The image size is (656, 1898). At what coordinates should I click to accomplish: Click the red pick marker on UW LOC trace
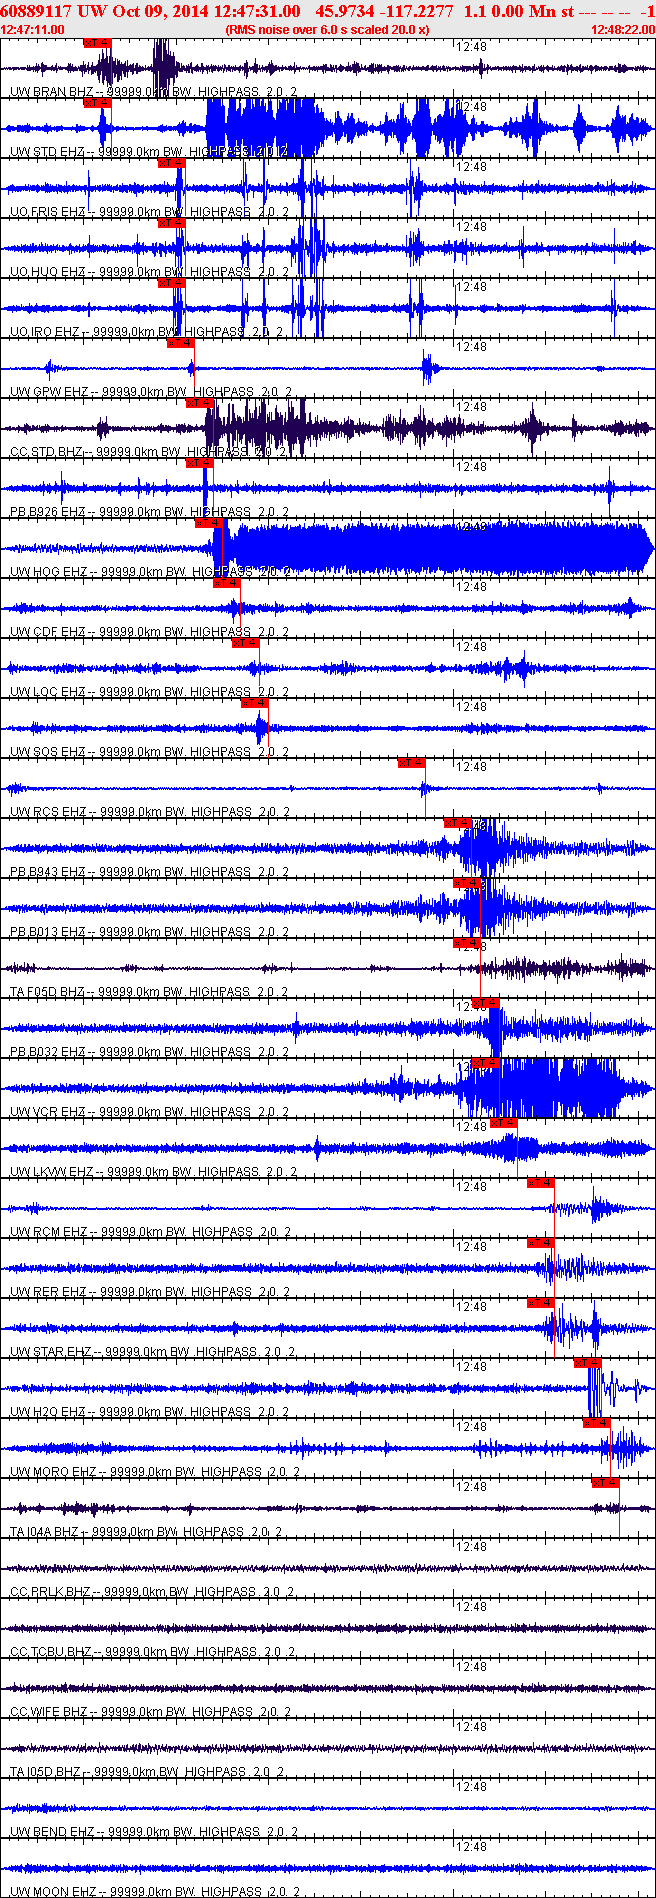click(246, 643)
